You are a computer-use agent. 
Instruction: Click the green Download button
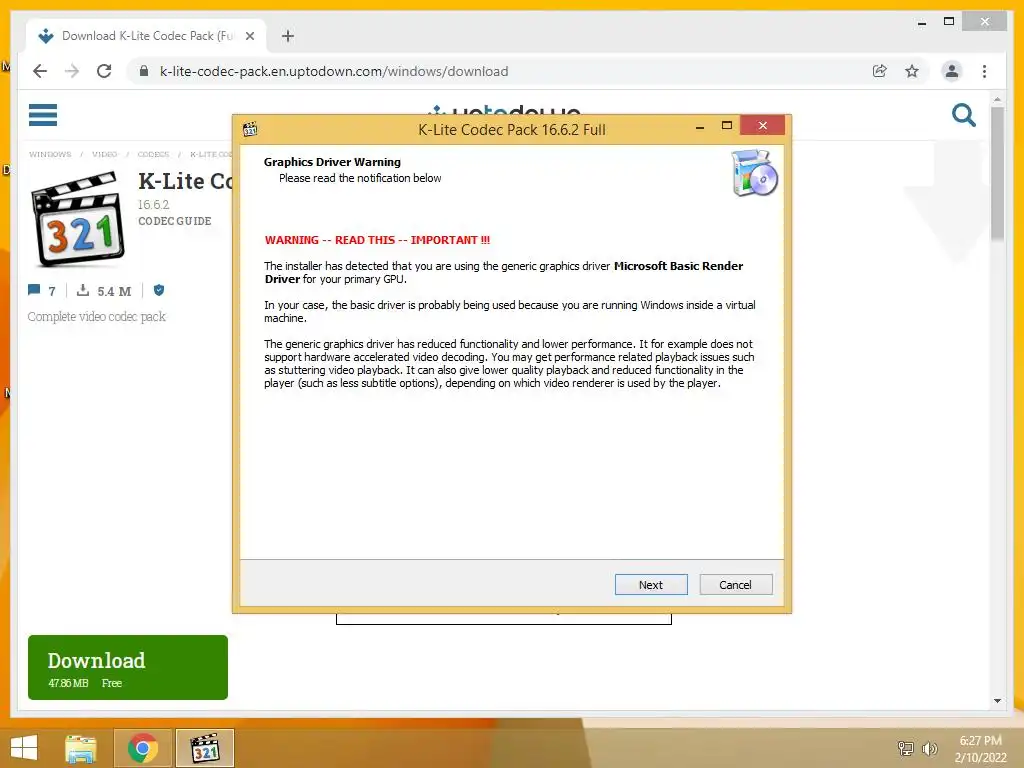tap(128, 667)
